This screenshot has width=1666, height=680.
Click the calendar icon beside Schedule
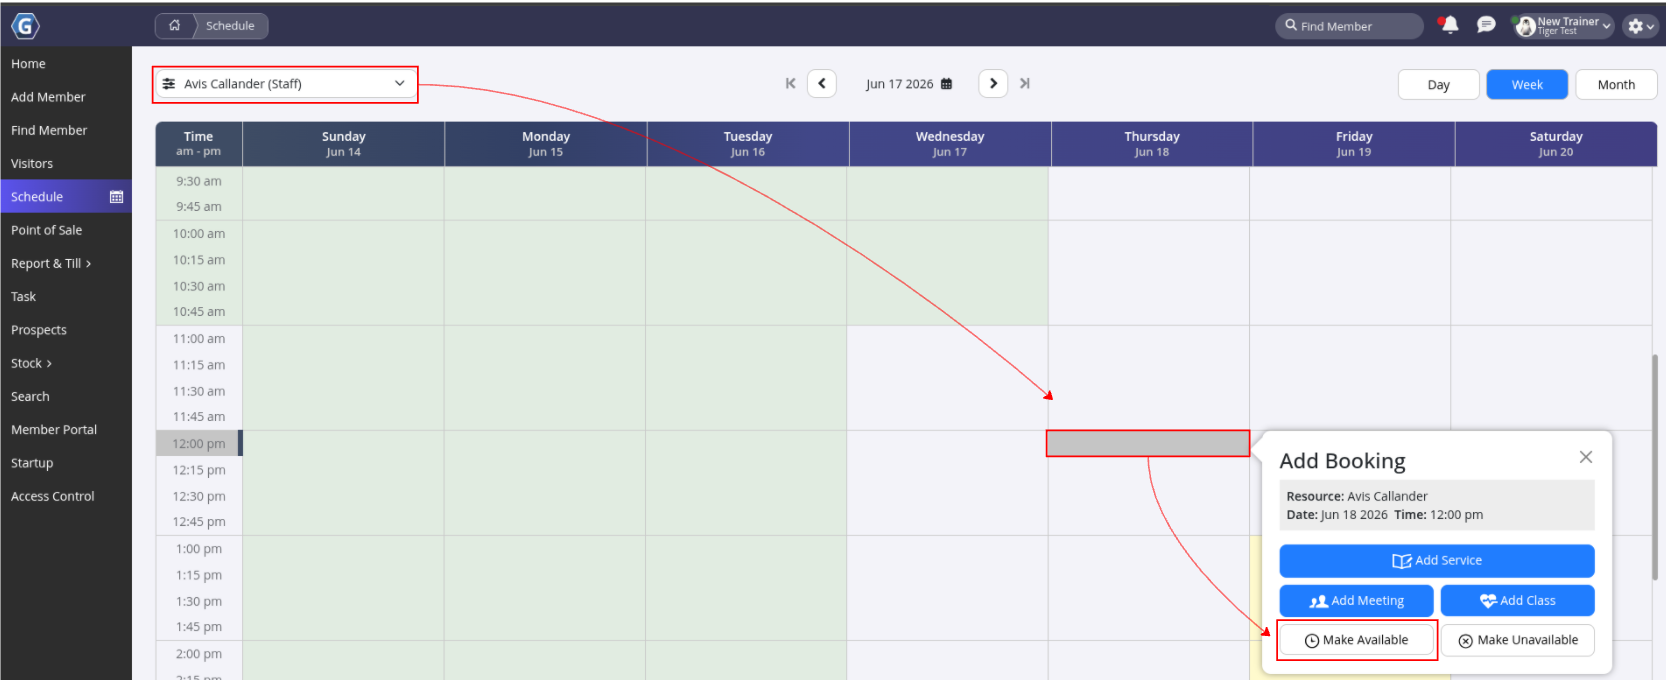click(x=116, y=197)
